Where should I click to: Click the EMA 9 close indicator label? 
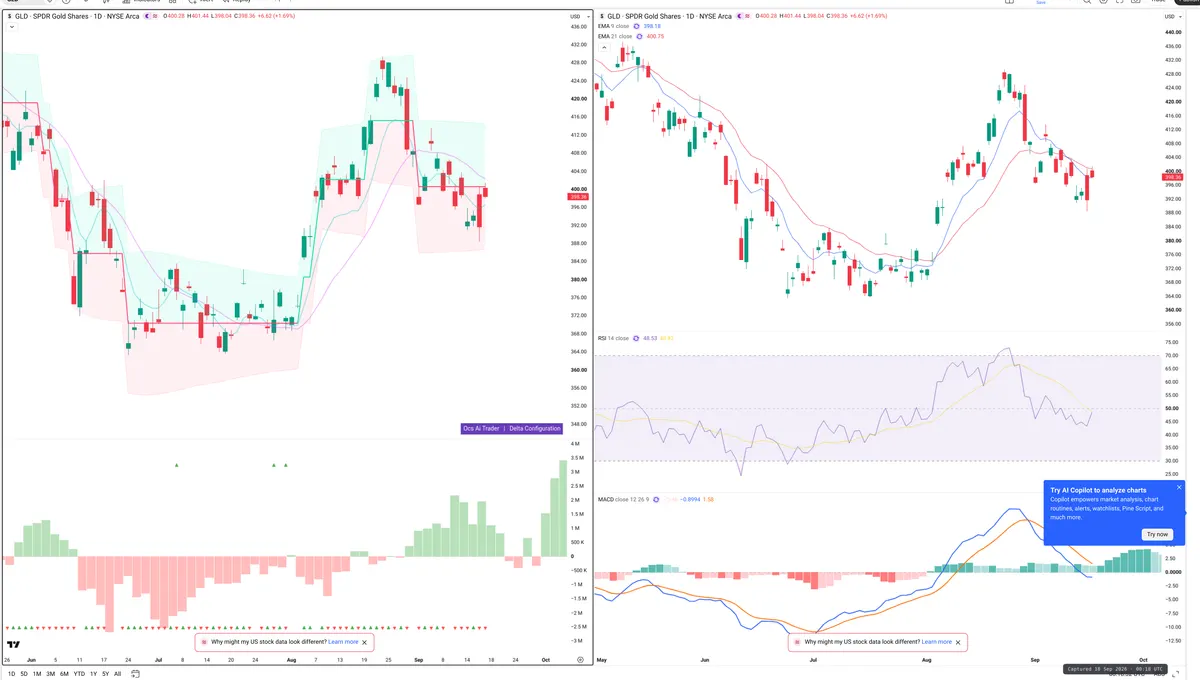[614, 27]
